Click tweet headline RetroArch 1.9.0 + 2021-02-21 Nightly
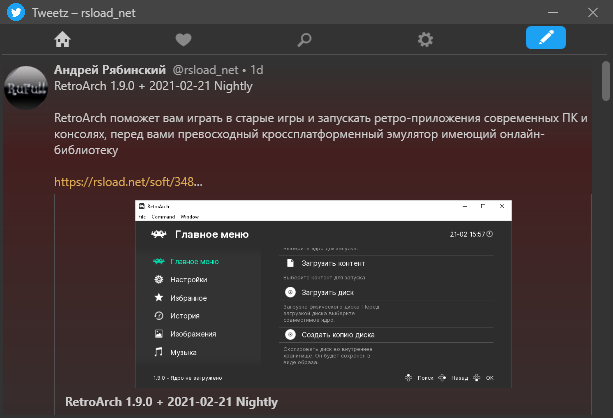The height and width of the screenshot is (418, 613). (153, 86)
